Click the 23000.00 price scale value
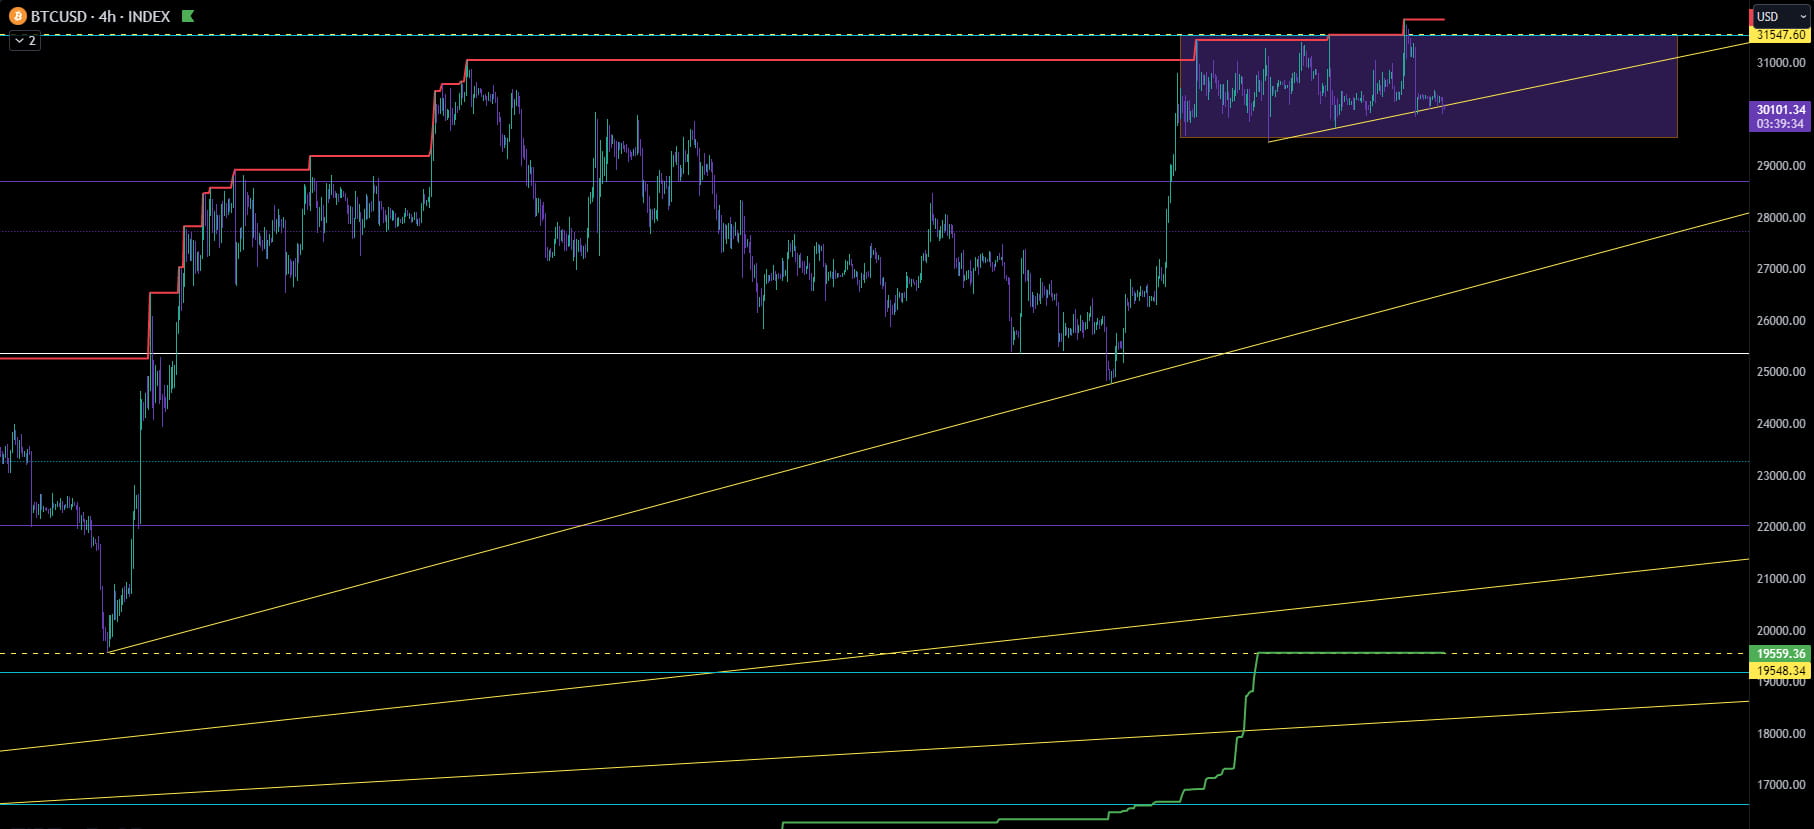1814x829 pixels. (x=1781, y=476)
